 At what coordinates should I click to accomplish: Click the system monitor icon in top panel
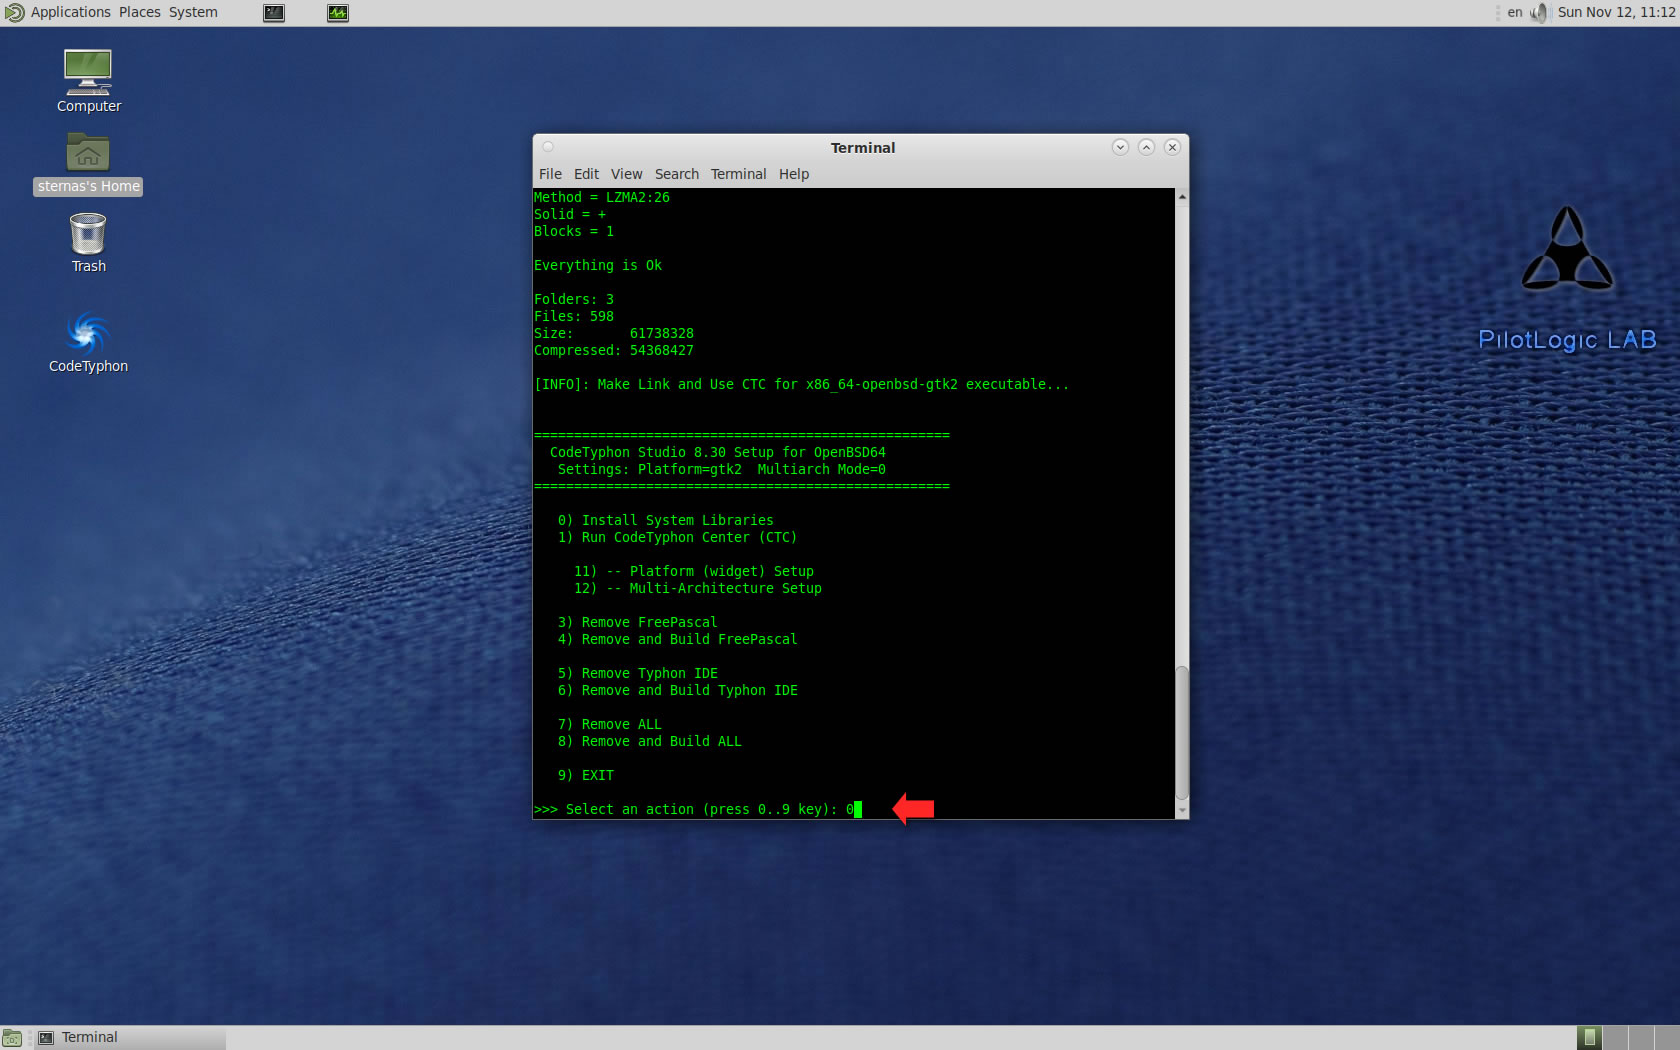point(338,13)
